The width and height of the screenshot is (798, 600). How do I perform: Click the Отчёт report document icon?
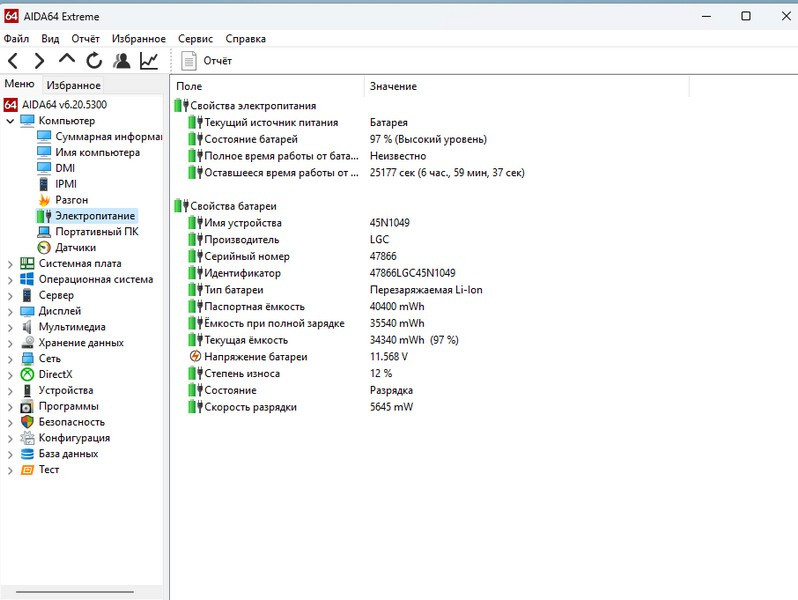189,61
